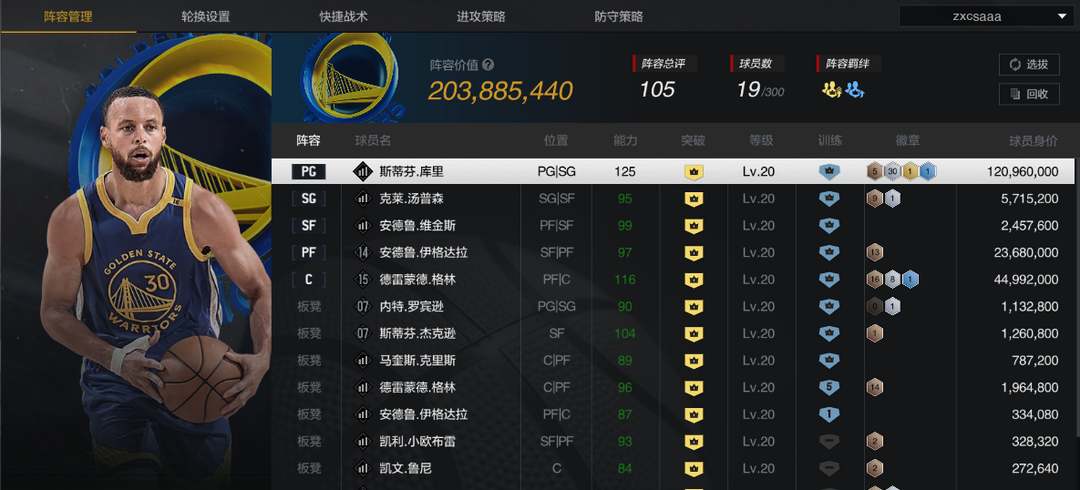Screen dimensions: 1080x490
Task: Switch to the 轮换设置 tab
Action: [205, 17]
